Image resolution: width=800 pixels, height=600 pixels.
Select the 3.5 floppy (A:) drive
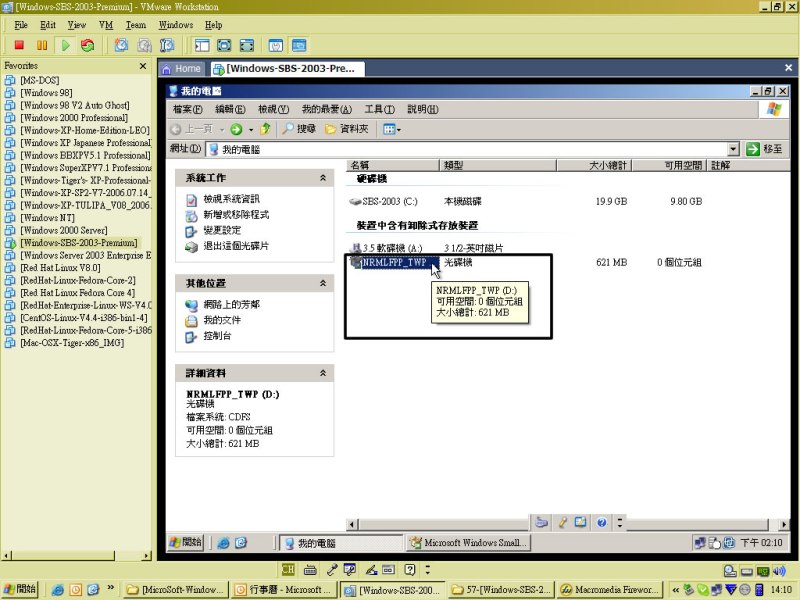[386, 248]
